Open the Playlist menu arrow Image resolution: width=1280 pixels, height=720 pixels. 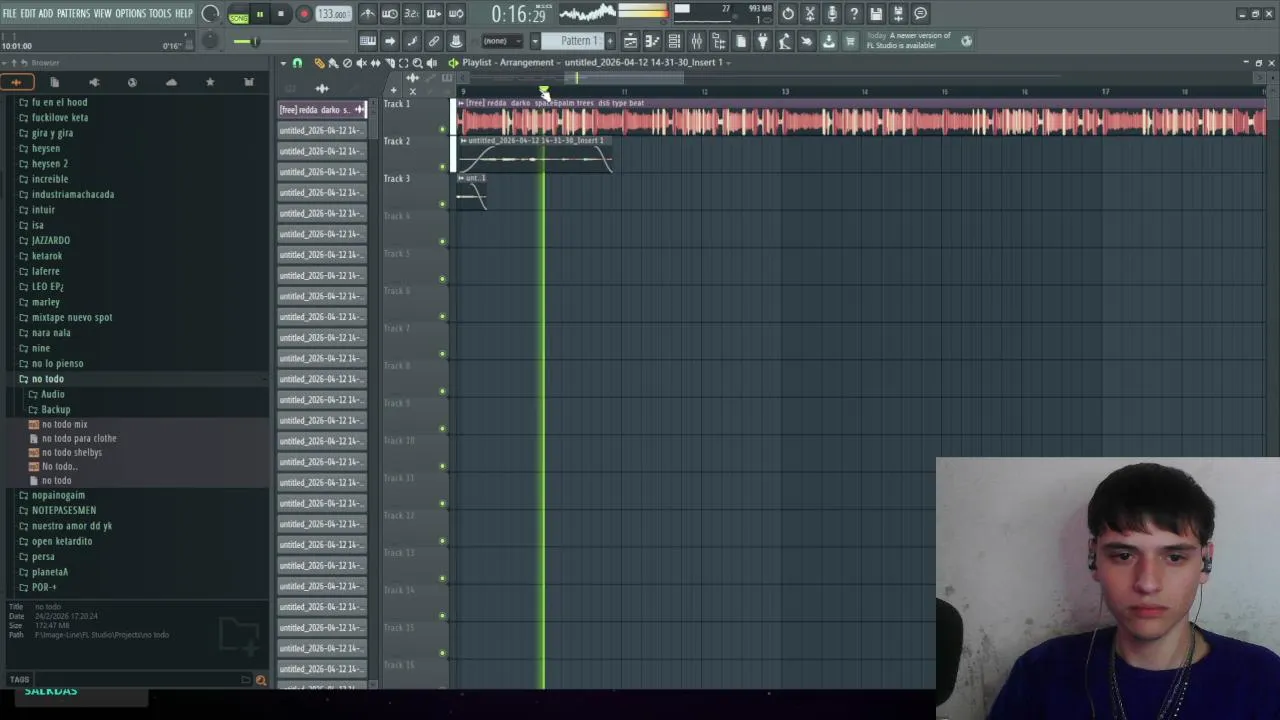click(284, 62)
